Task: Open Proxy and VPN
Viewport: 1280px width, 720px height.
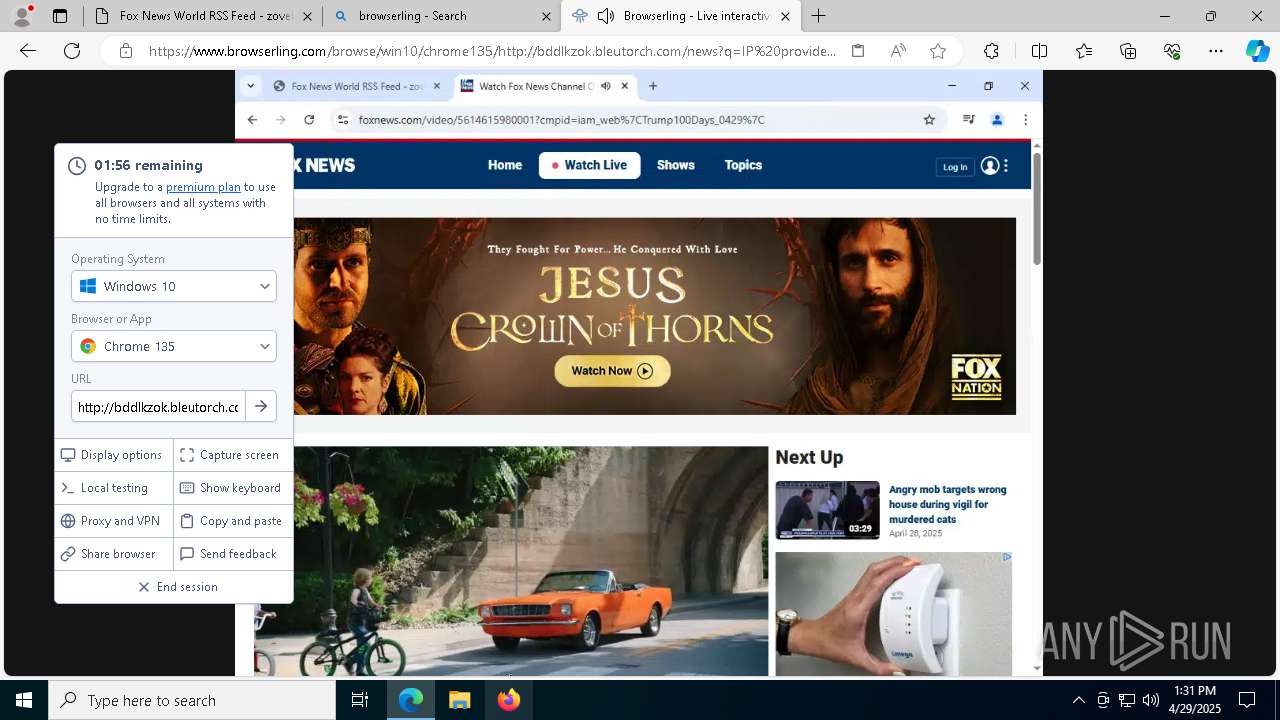Action: pyautogui.click(x=114, y=521)
